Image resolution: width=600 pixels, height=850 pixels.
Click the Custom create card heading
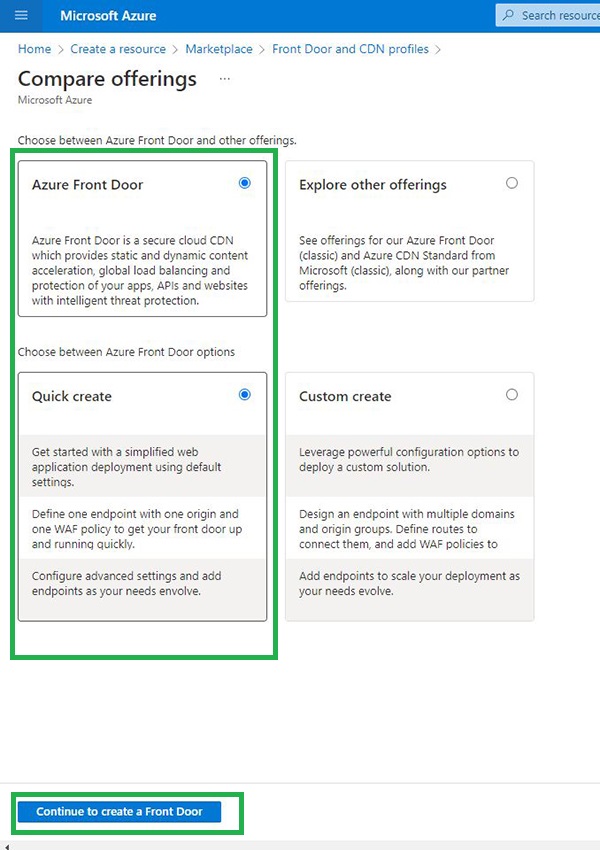(x=345, y=397)
